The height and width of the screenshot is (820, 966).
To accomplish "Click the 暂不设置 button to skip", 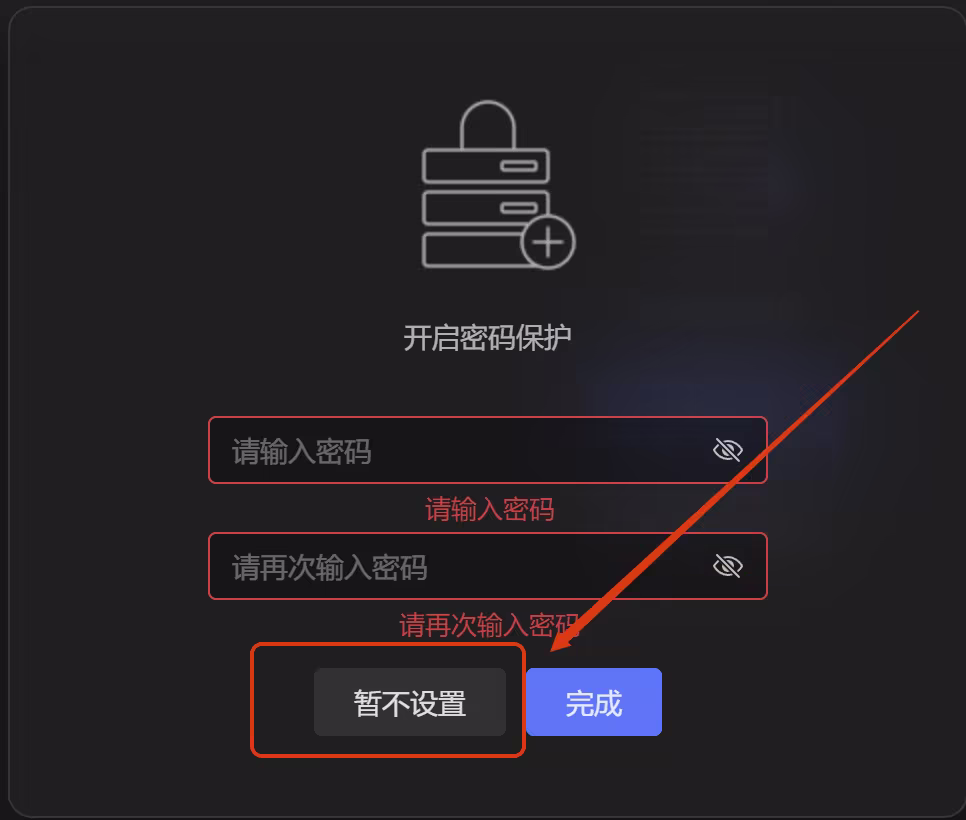I will click(x=410, y=702).
